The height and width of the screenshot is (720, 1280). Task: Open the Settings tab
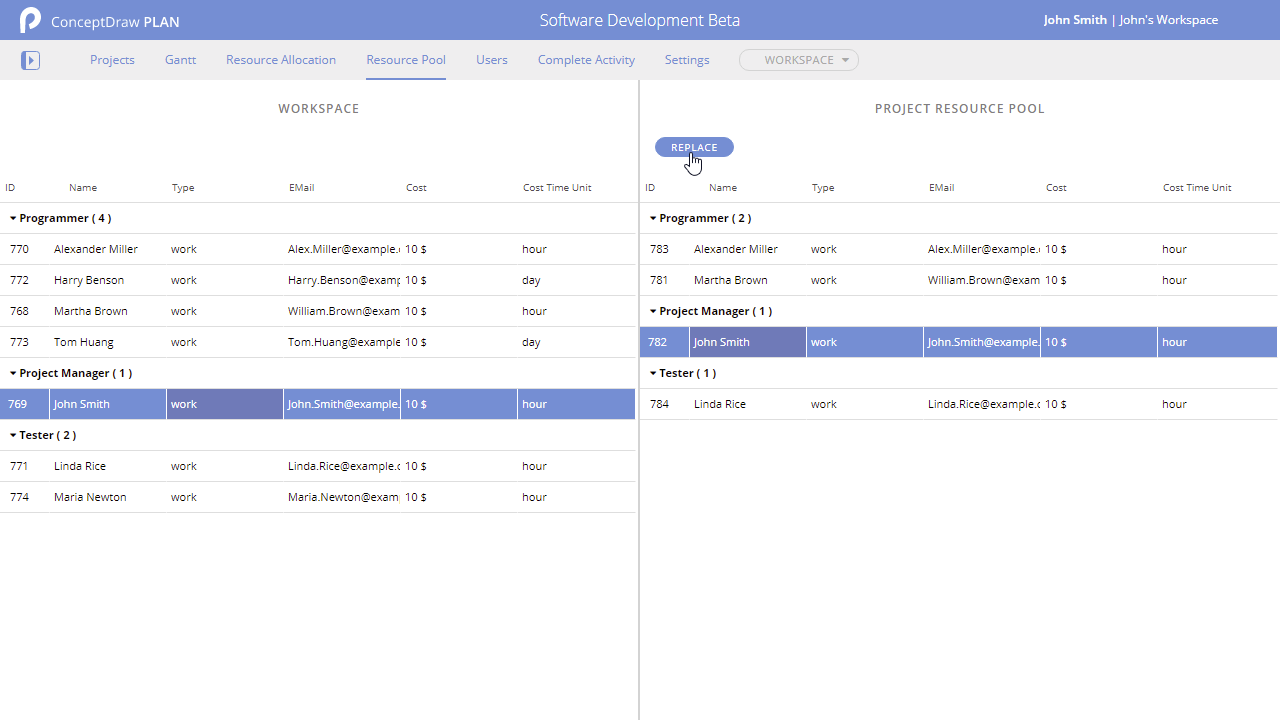pos(687,60)
